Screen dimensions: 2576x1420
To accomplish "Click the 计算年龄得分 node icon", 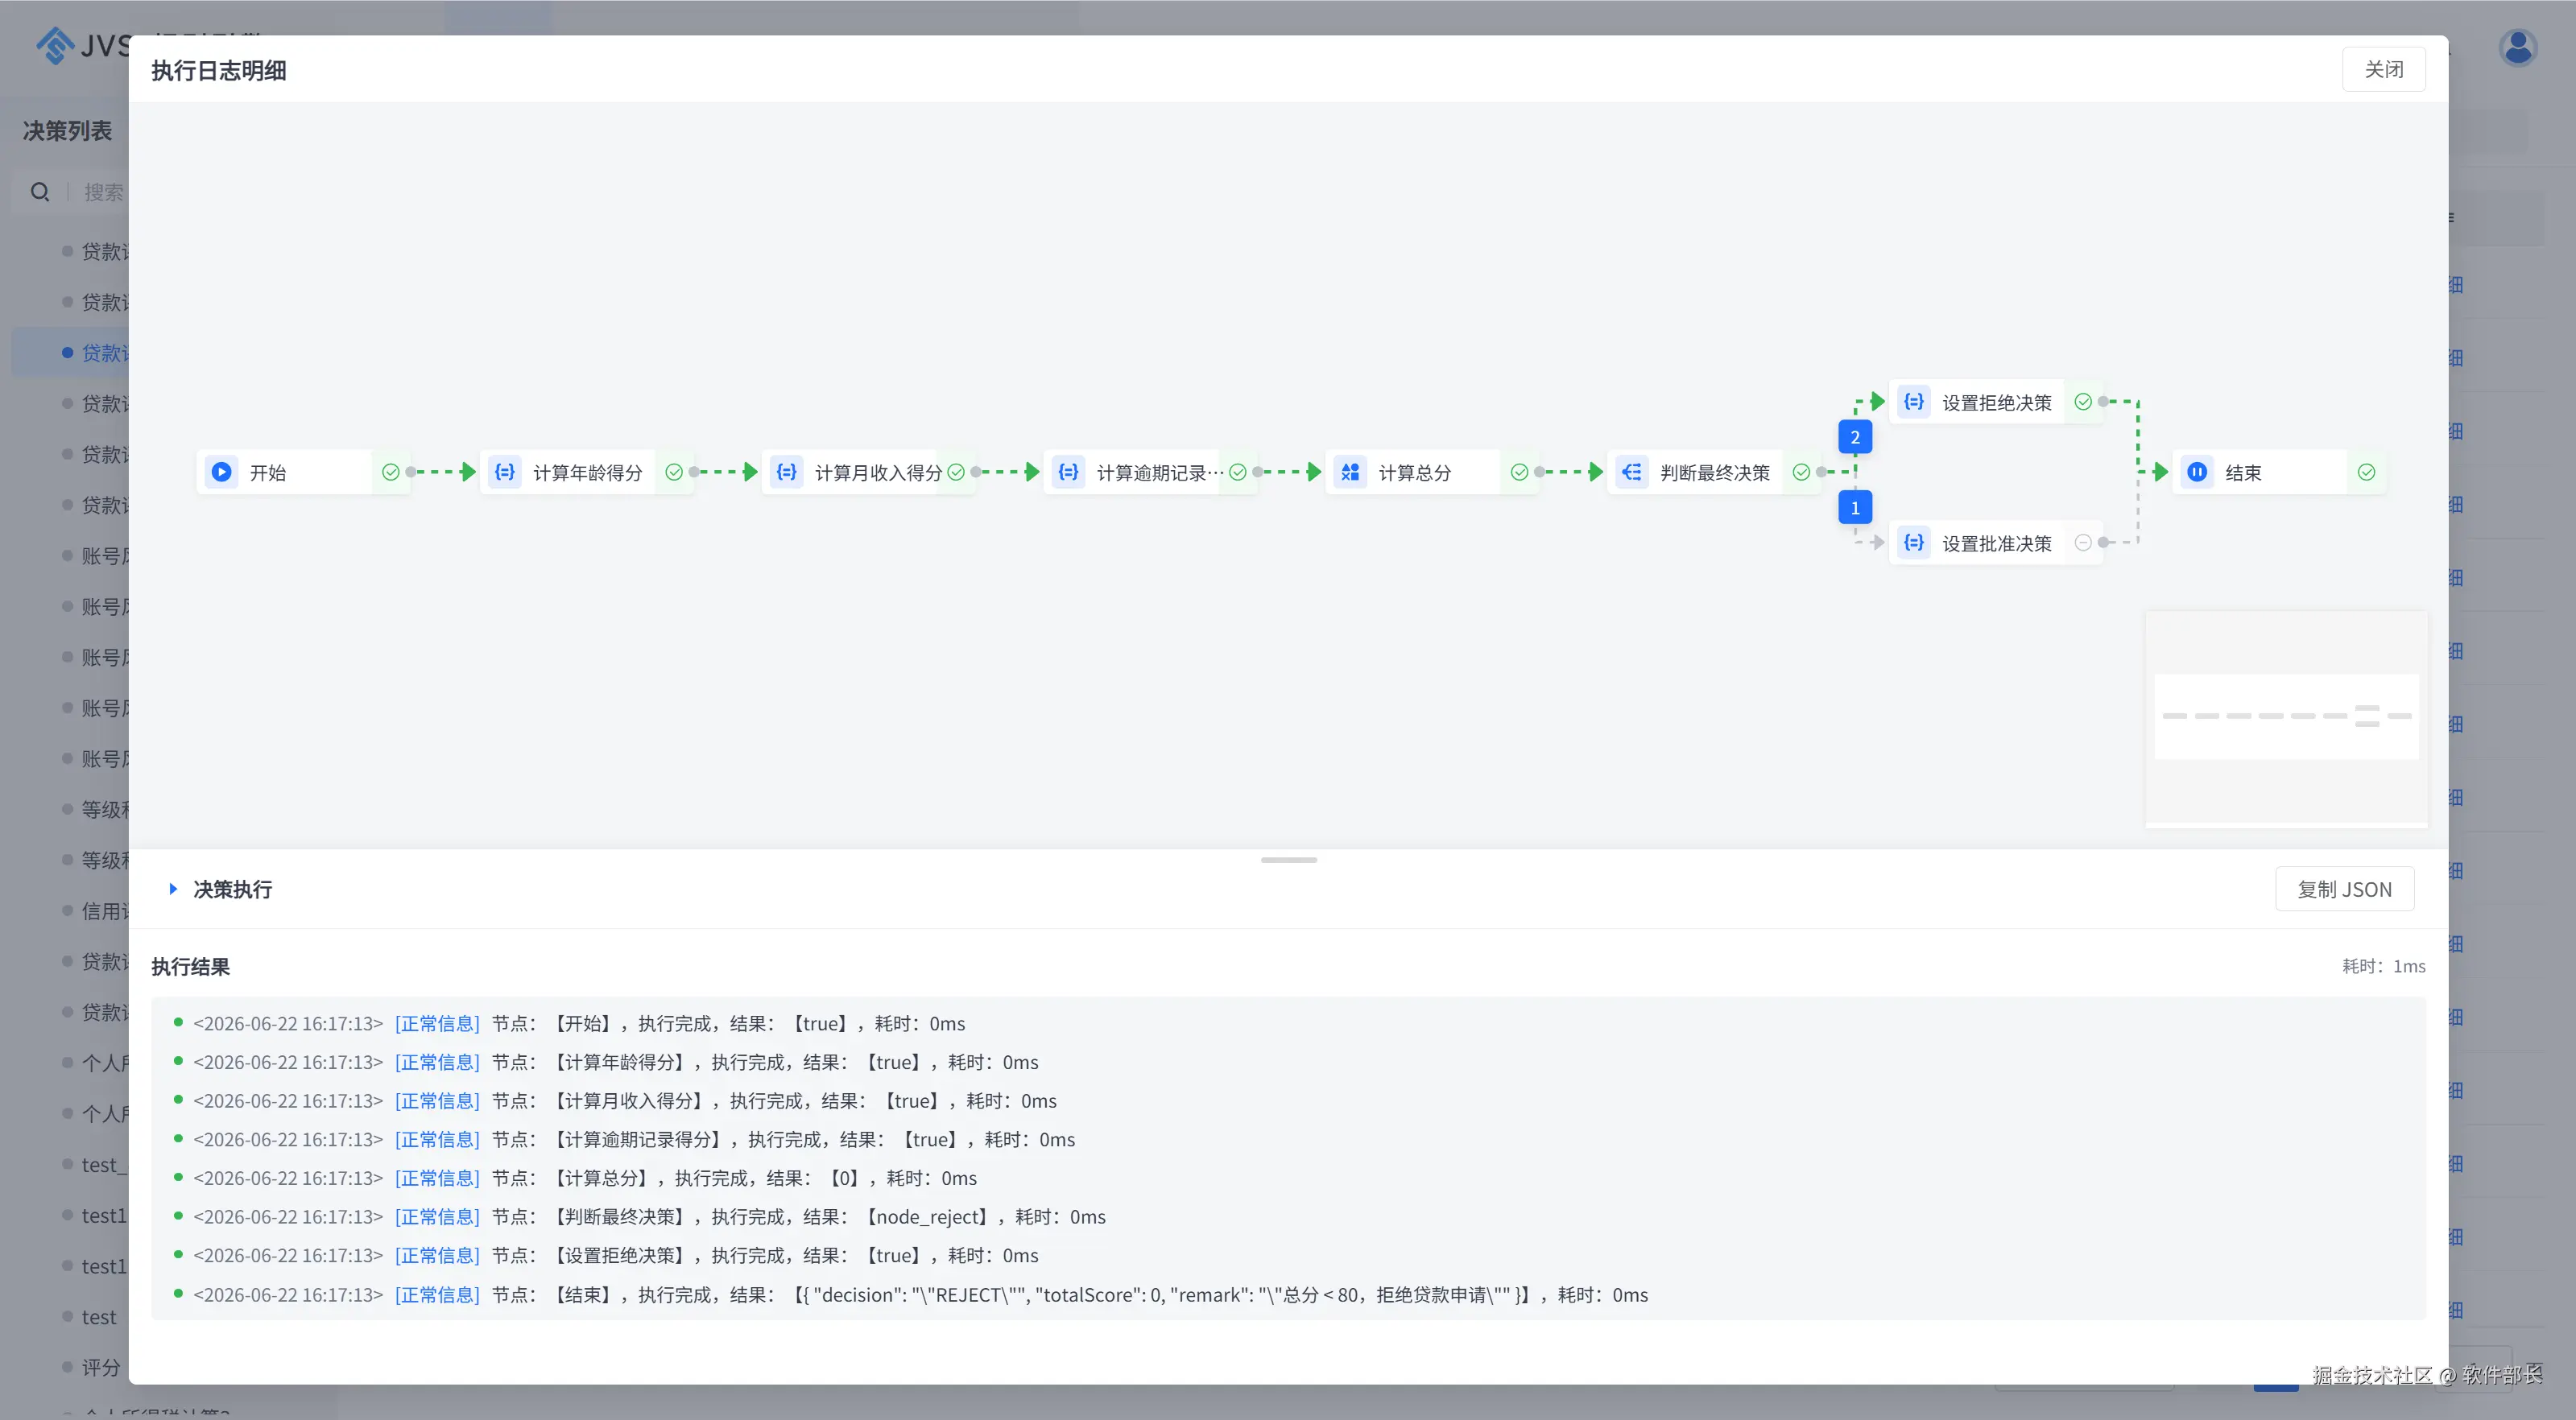I will (x=505, y=472).
